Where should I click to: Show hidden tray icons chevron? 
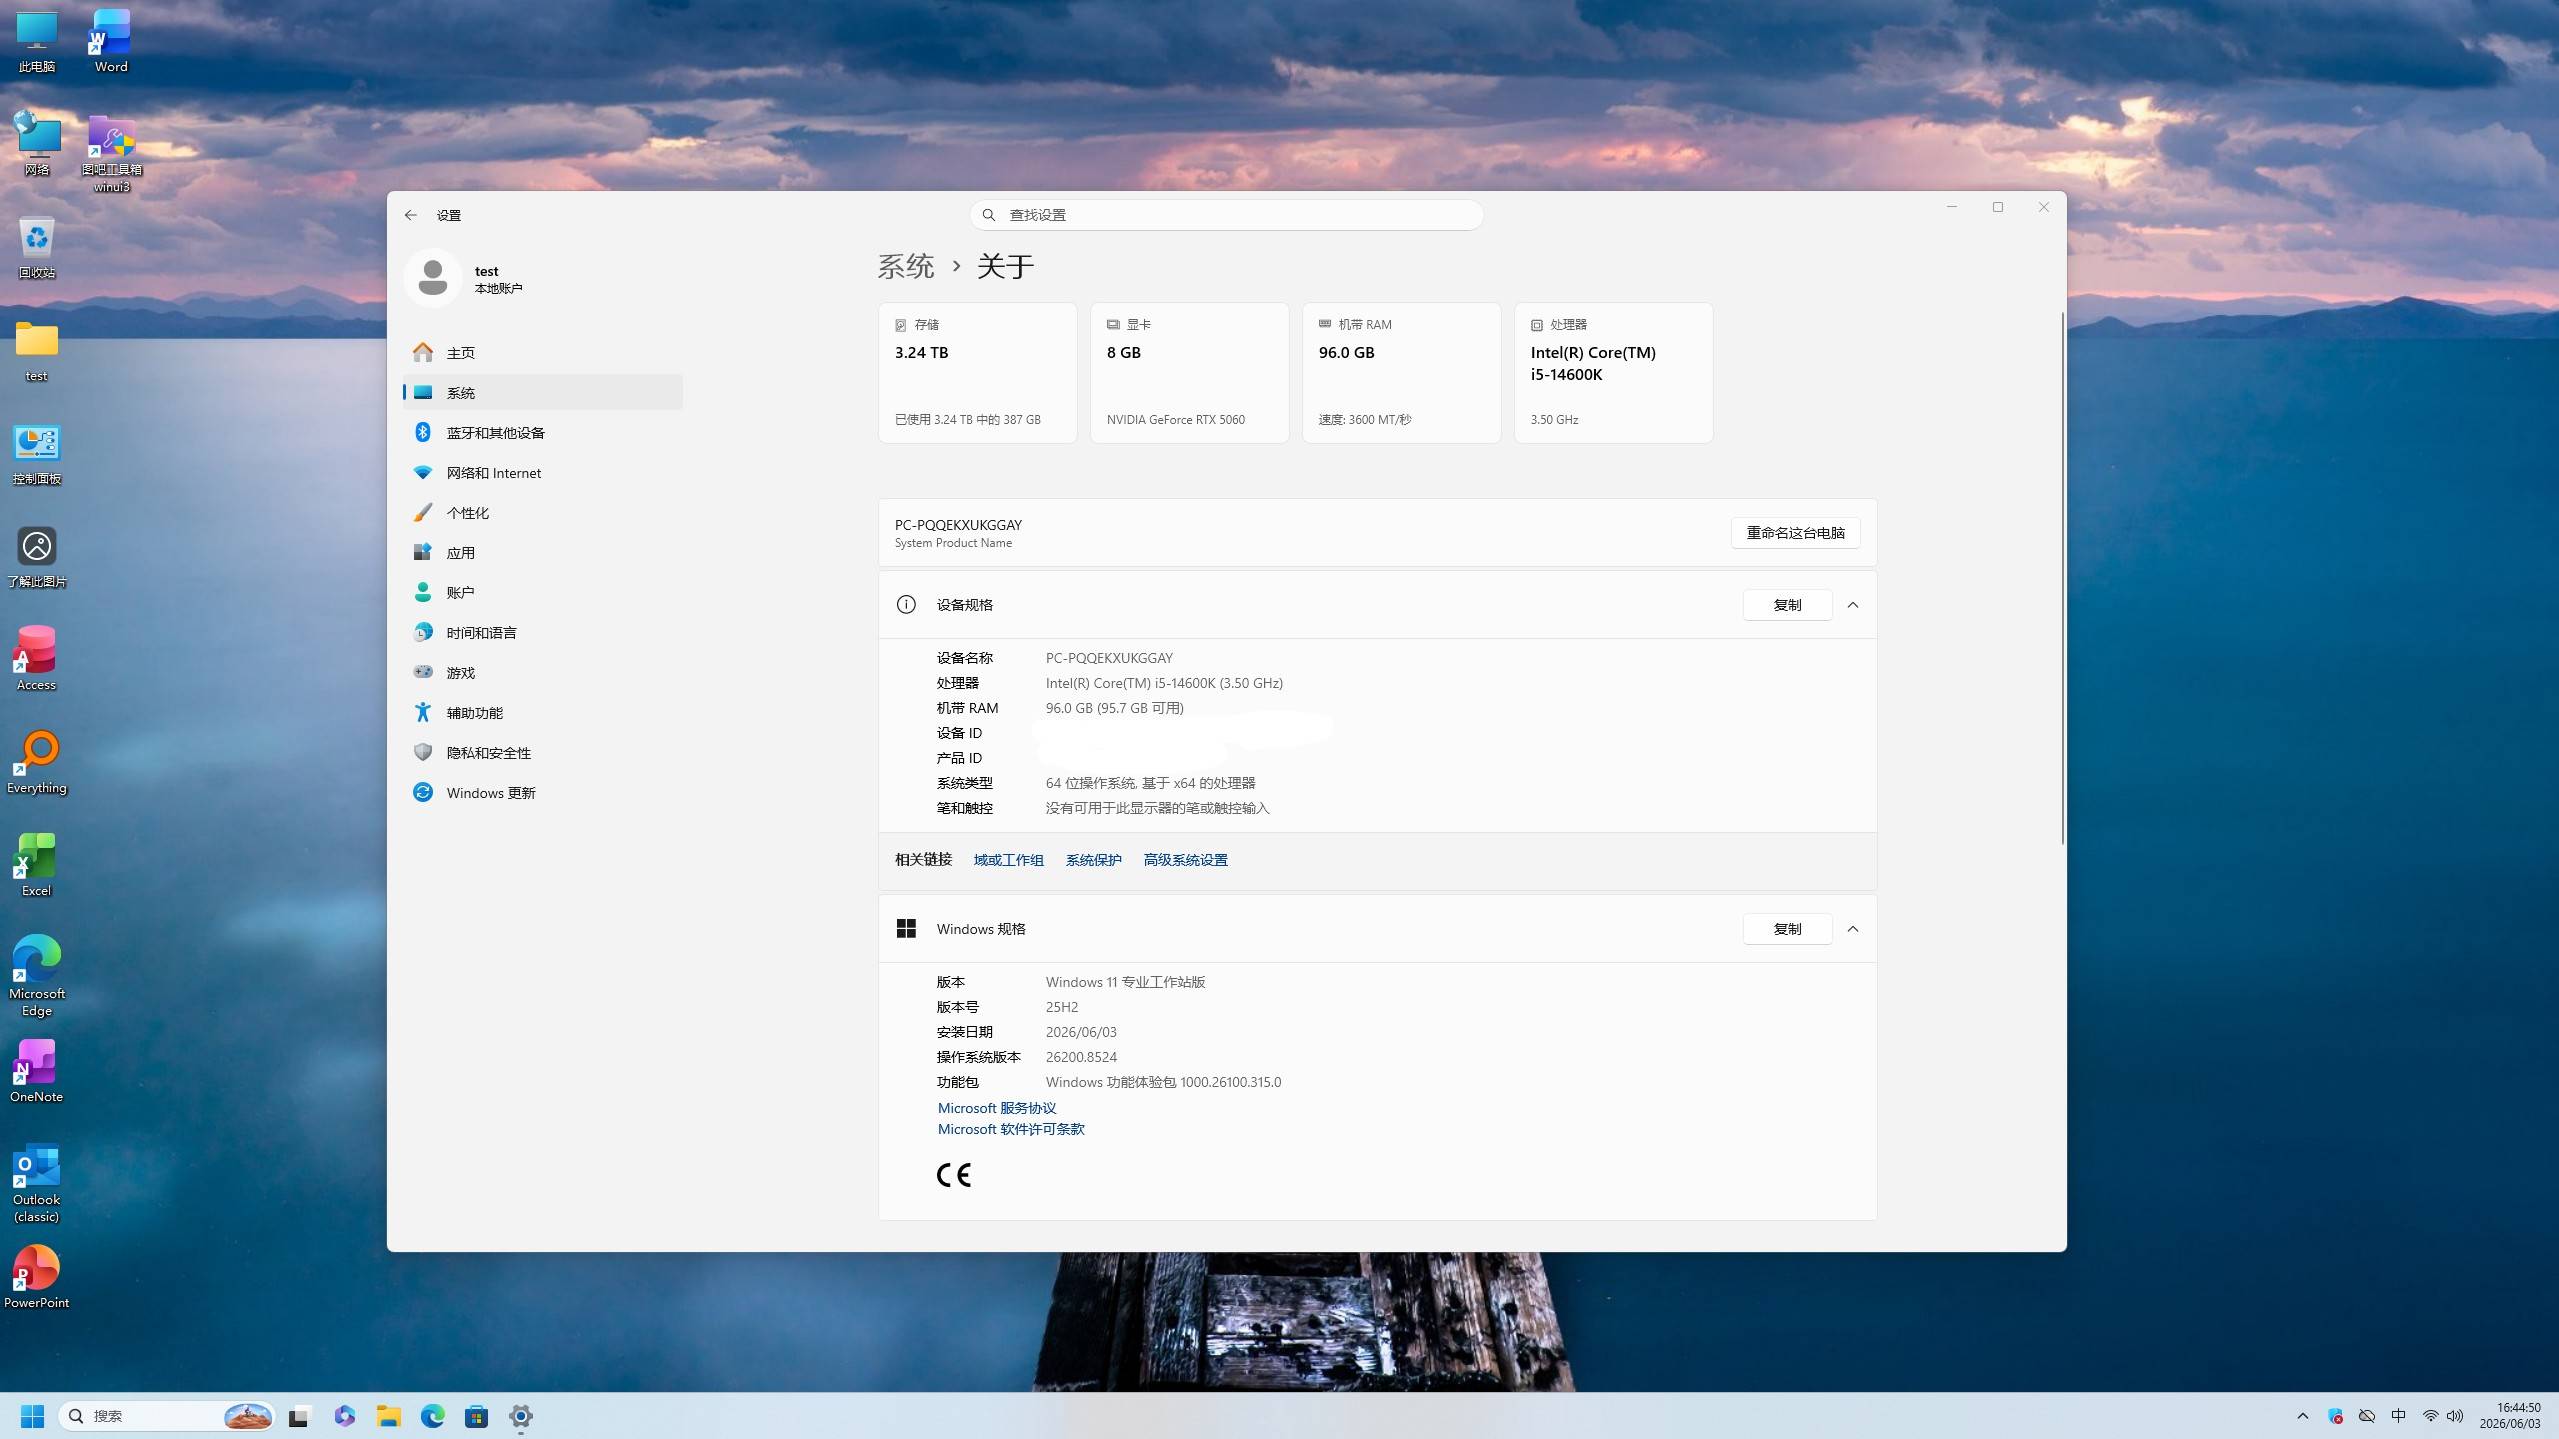click(x=2303, y=1416)
